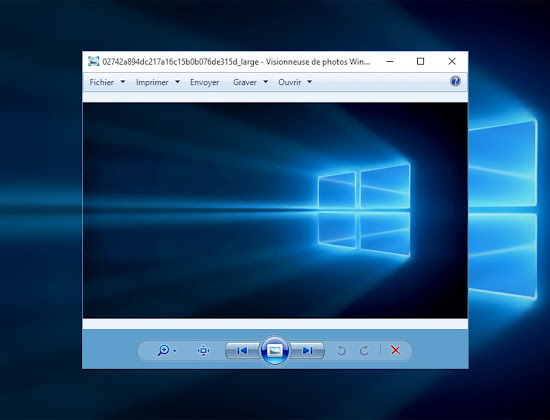Rotate the image counterclockwise
550x420 pixels.
click(x=341, y=351)
